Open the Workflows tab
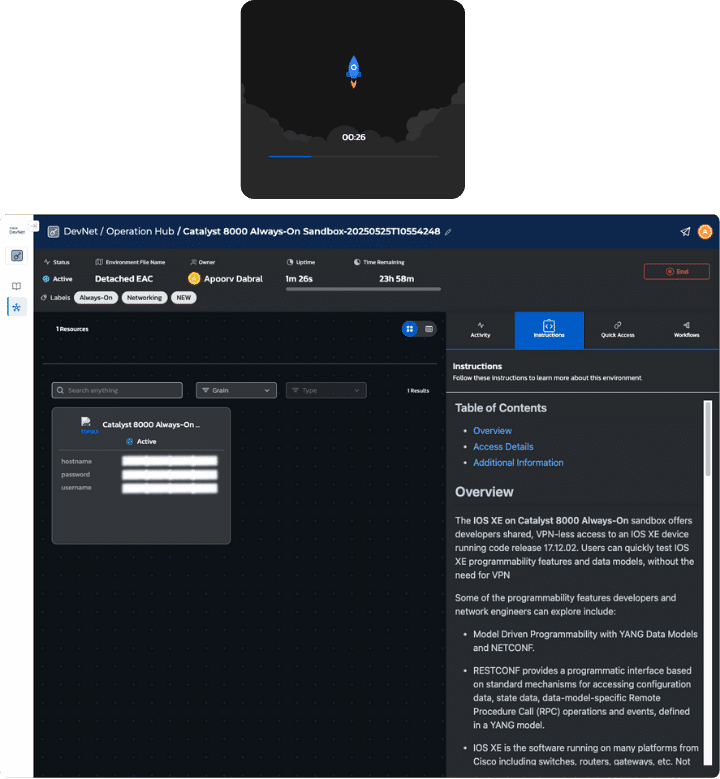This screenshot has width=720, height=779. click(686, 330)
